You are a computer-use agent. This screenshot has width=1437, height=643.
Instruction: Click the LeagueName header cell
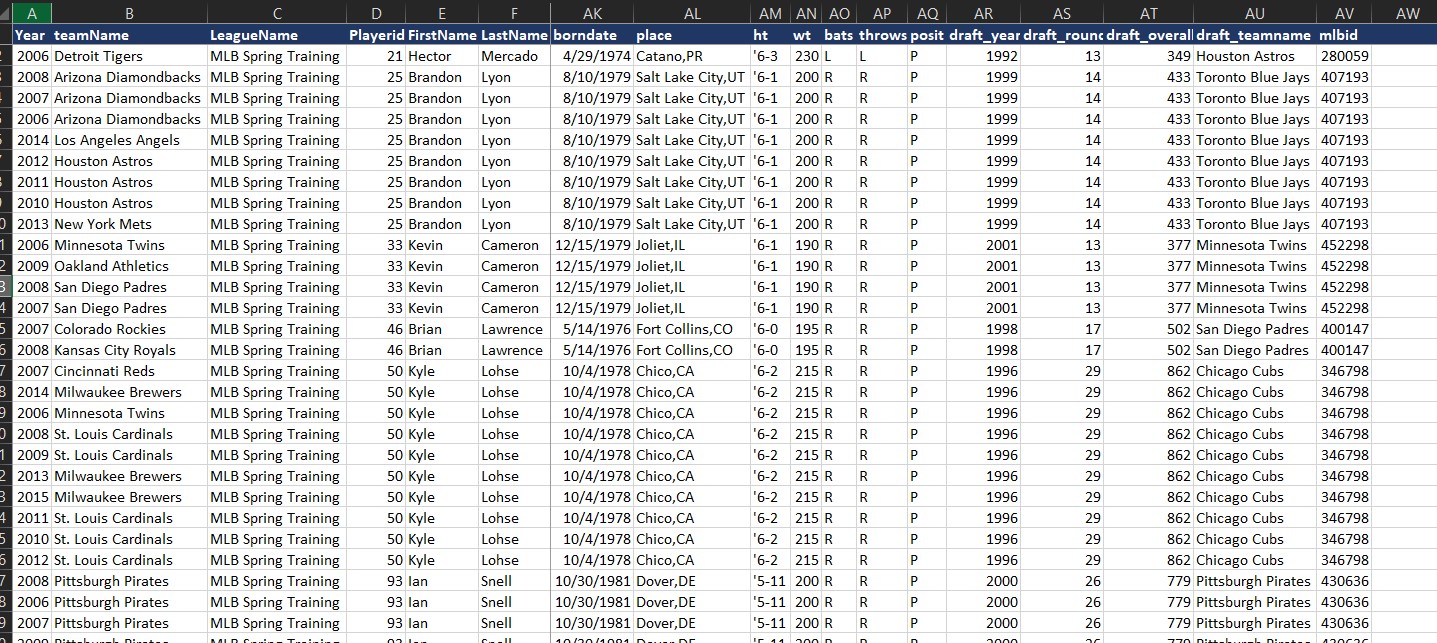click(276, 35)
